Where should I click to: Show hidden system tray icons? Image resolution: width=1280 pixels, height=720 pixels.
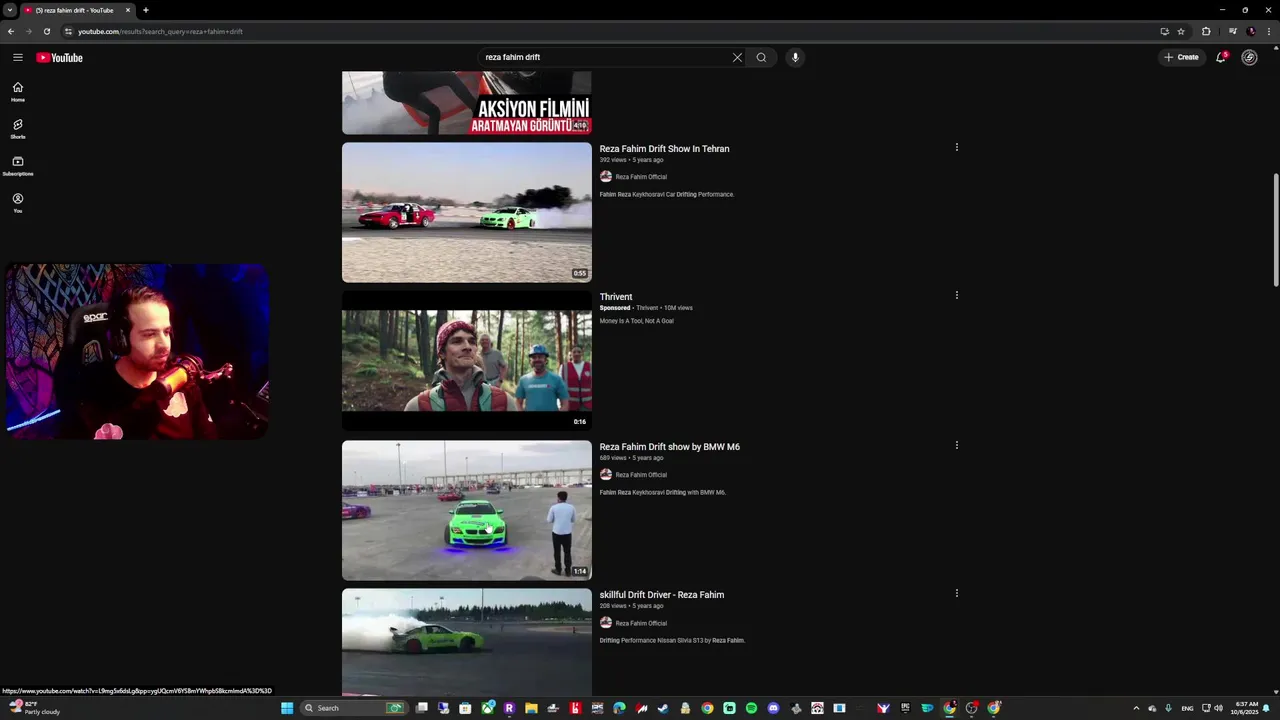tap(1136, 708)
